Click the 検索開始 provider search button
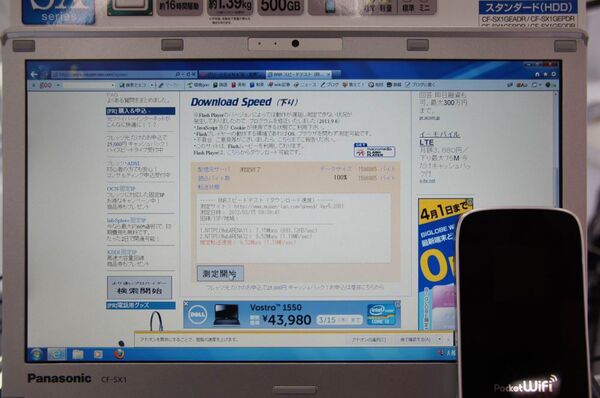The height and width of the screenshot is (398, 600). (x=139, y=287)
